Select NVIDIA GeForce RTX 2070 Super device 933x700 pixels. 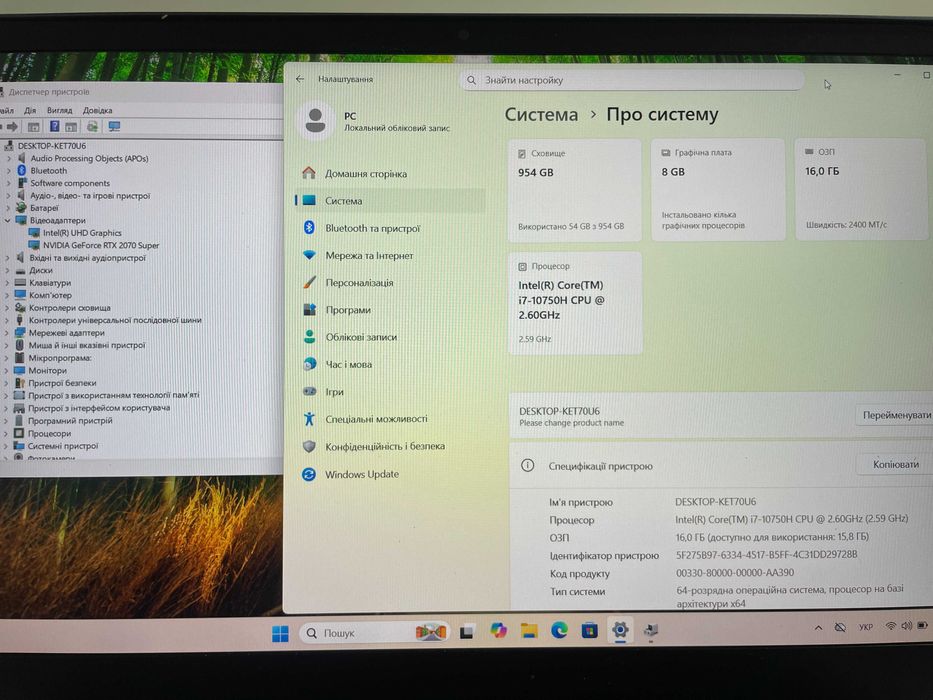point(101,245)
